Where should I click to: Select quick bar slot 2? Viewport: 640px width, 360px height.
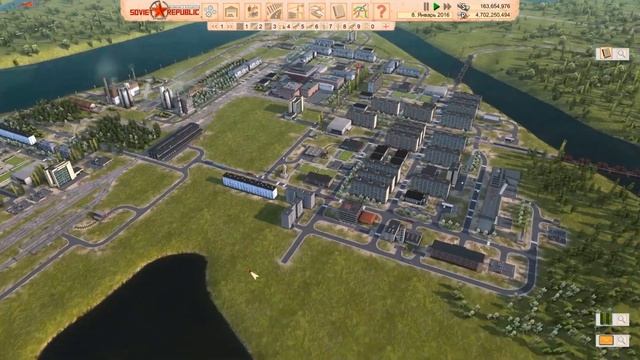coord(256,27)
